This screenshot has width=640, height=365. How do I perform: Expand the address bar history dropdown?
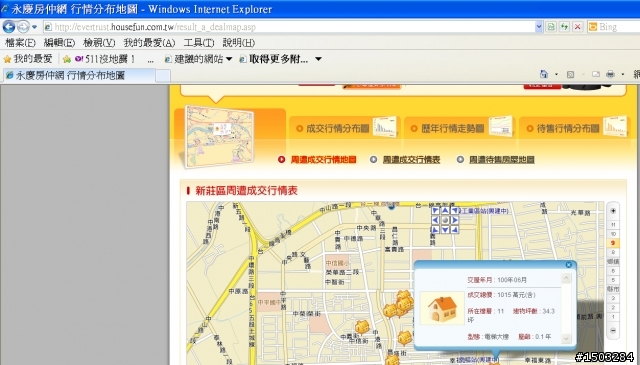click(539, 27)
